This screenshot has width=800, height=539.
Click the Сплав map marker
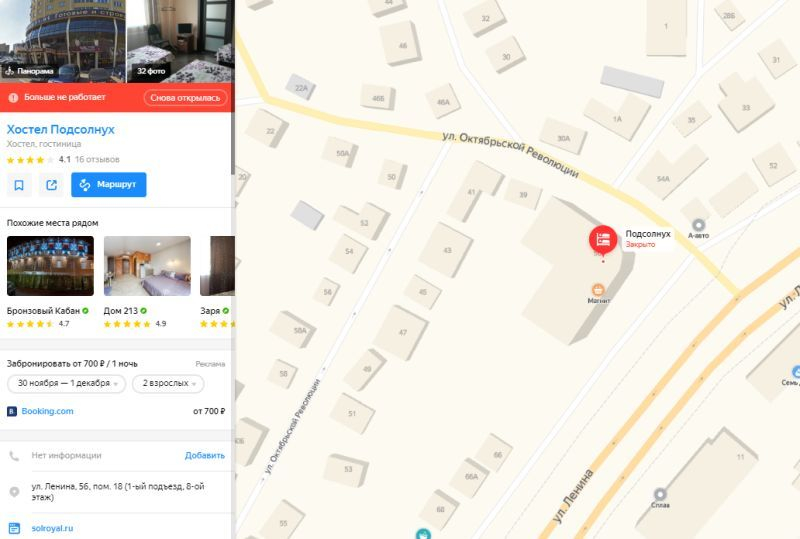[x=660, y=494]
